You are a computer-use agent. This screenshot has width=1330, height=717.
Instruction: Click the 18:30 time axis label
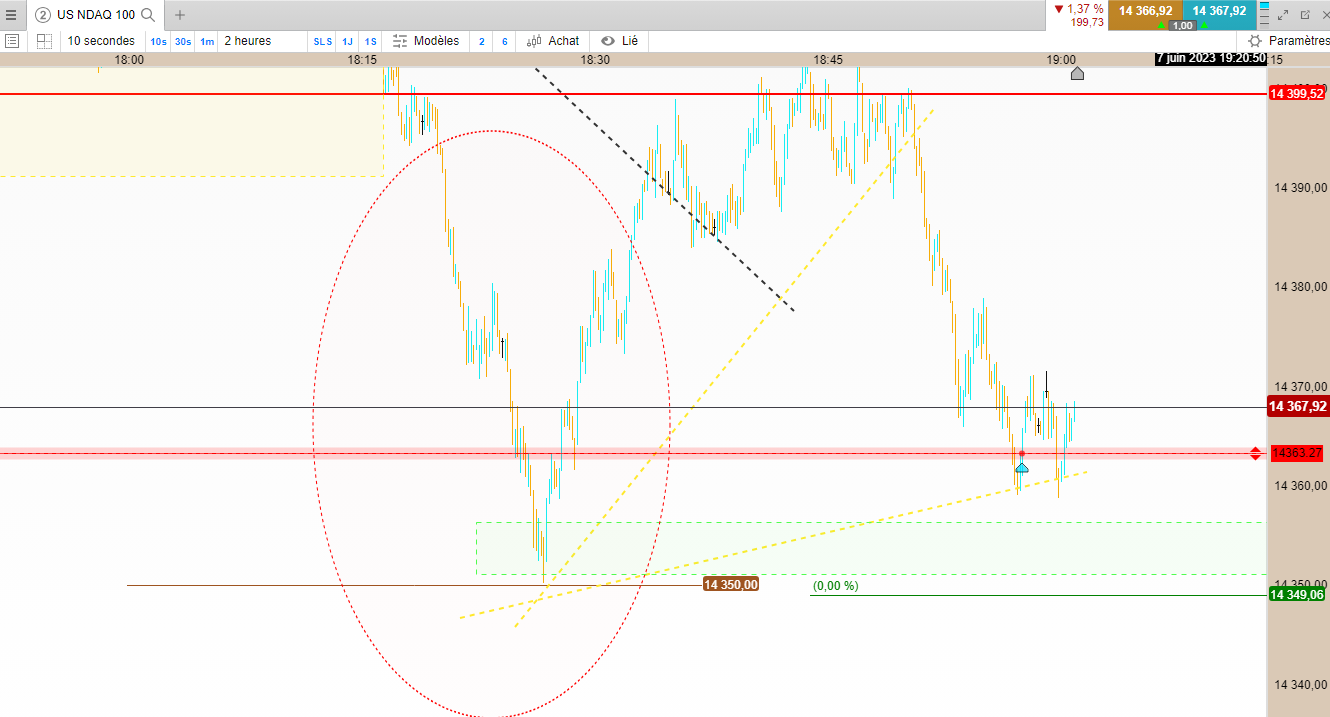coord(595,60)
